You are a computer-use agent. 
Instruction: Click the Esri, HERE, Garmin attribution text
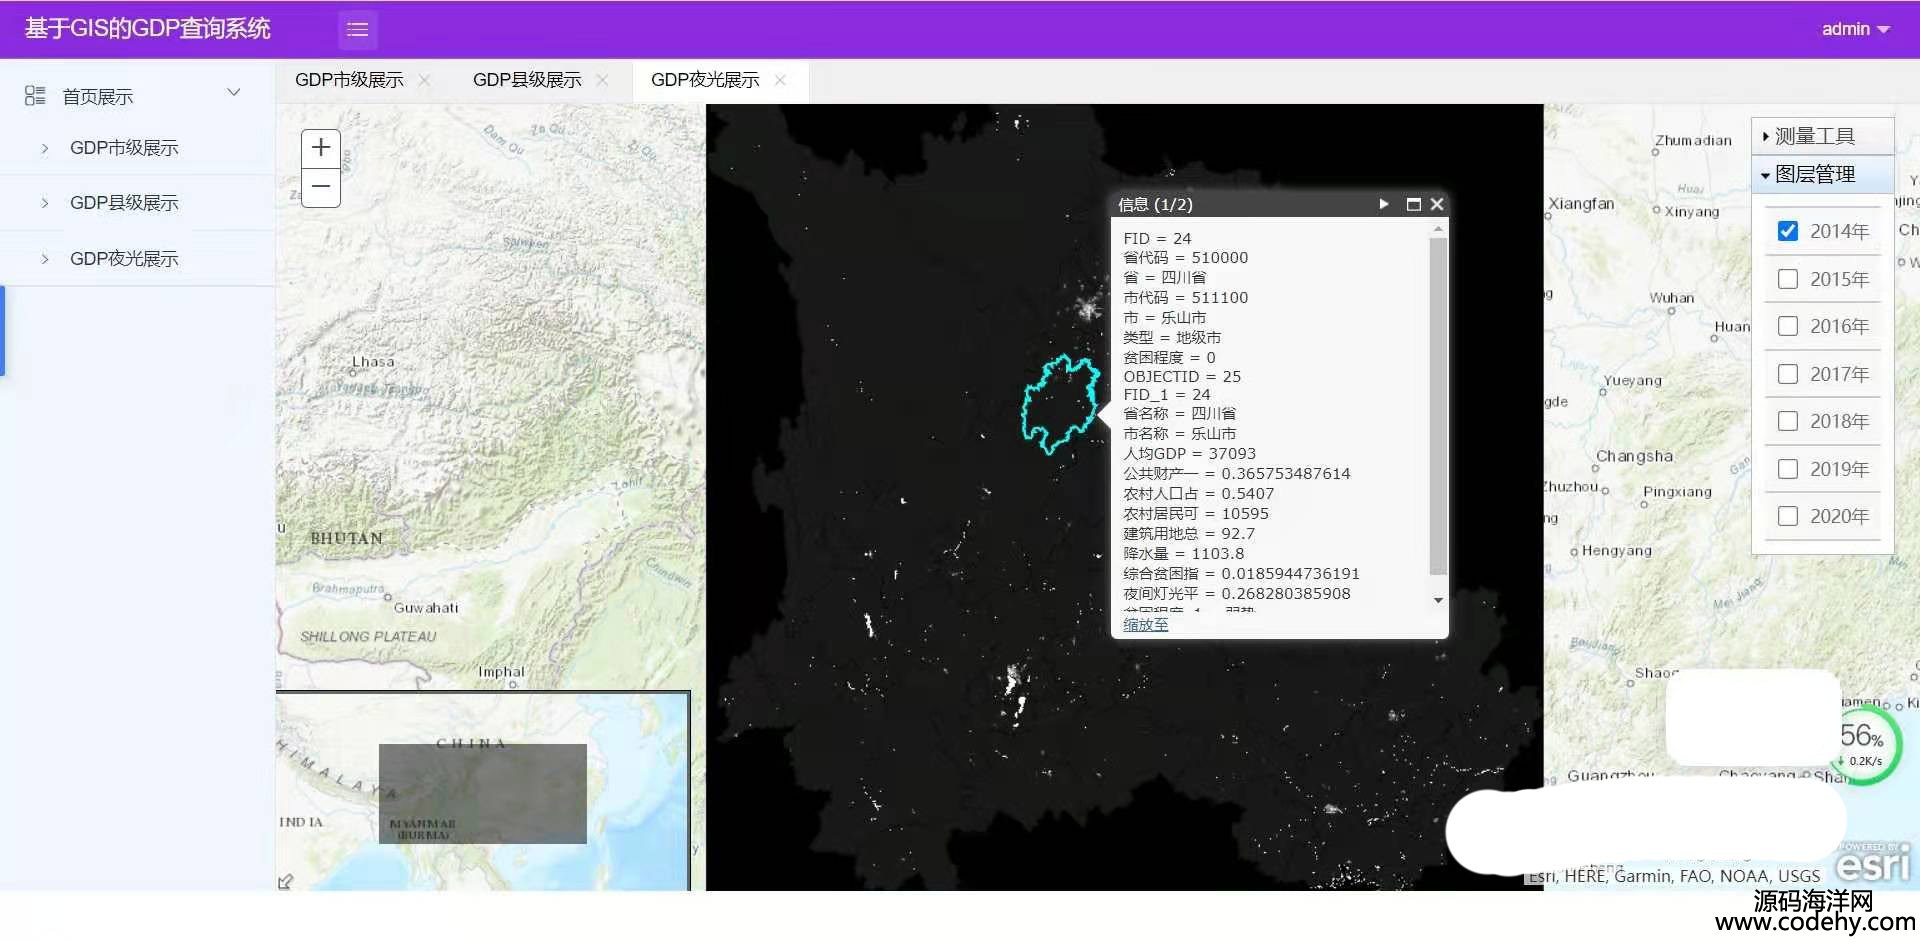tap(1674, 876)
